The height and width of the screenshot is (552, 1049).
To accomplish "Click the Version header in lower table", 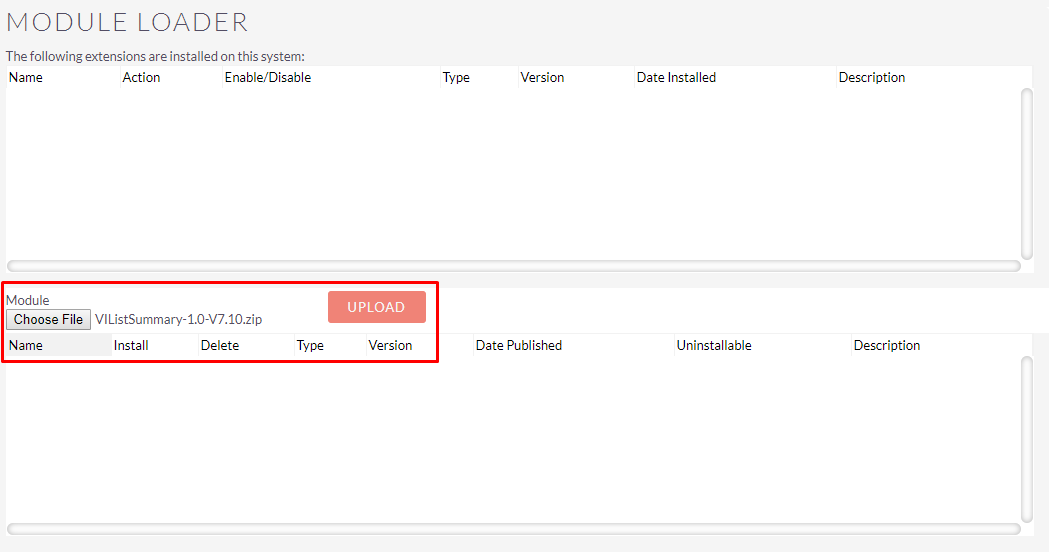I will pyautogui.click(x=391, y=345).
